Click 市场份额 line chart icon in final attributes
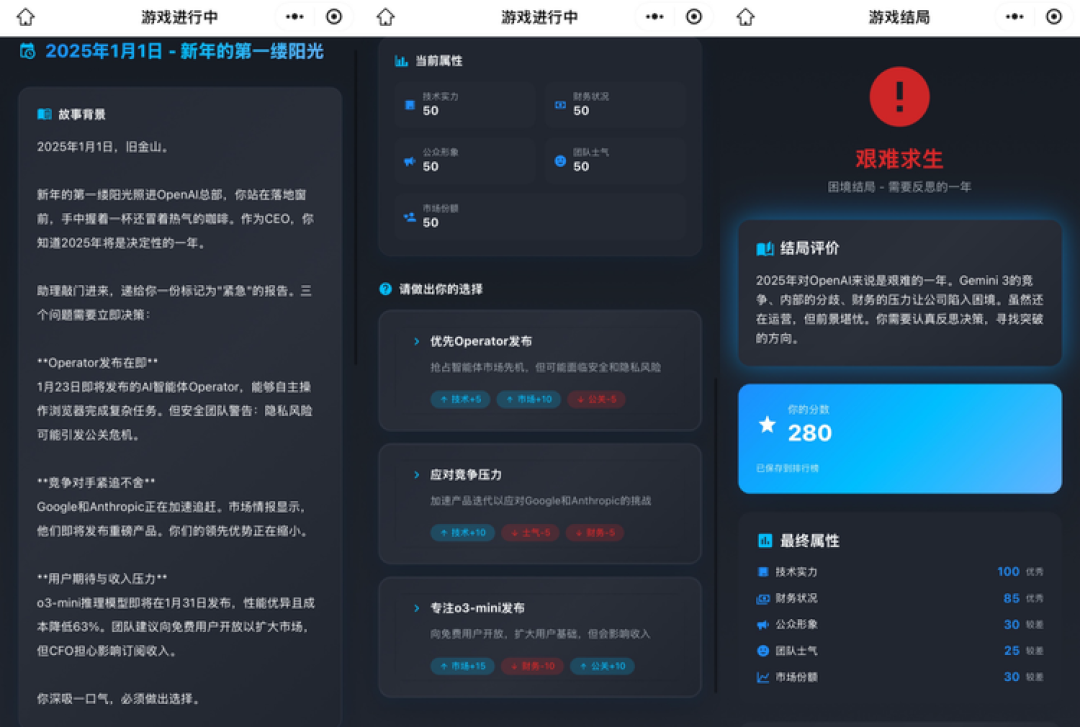1080x727 pixels. point(762,677)
